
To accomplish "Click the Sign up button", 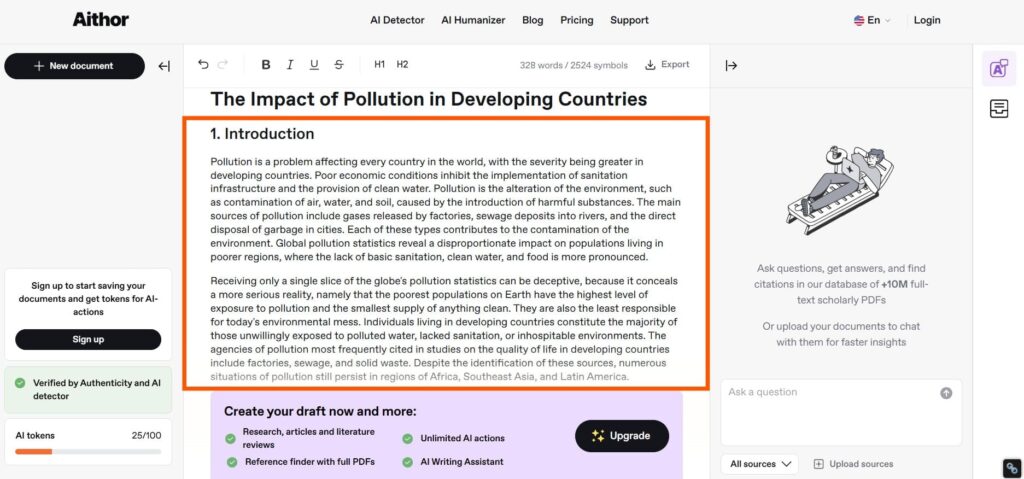I will click(x=88, y=339).
